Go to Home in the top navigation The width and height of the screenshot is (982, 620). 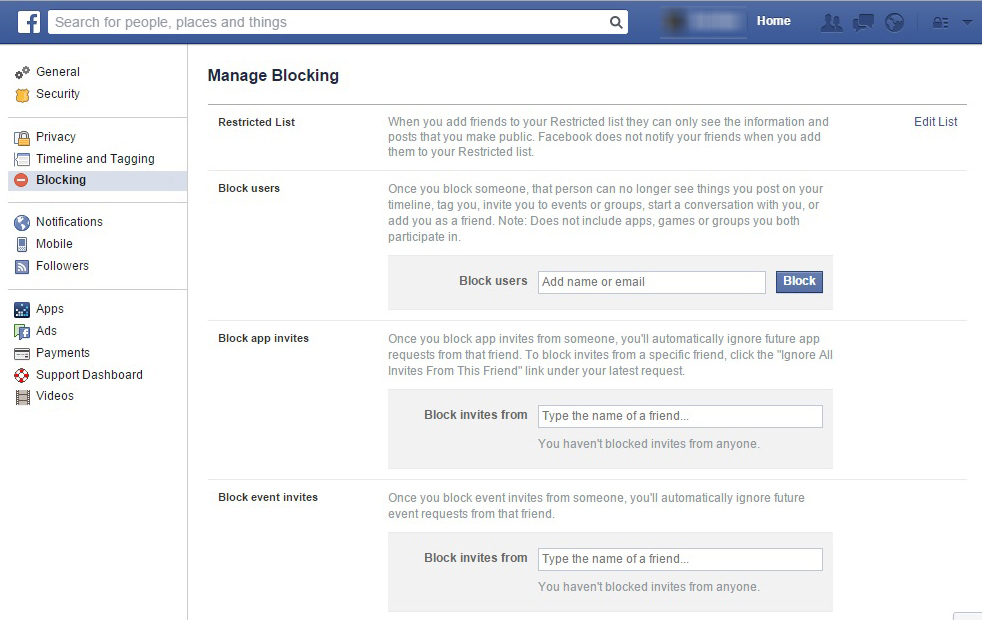(x=773, y=20)
